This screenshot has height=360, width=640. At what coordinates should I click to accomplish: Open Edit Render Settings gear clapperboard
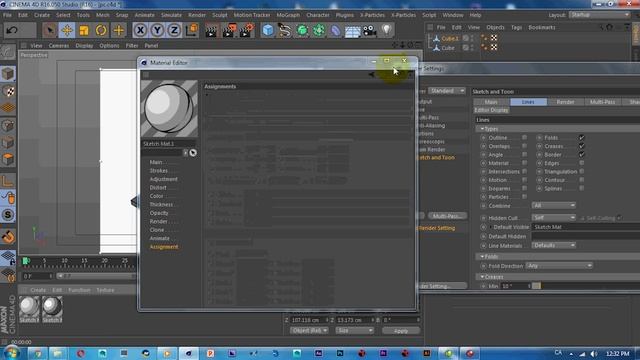(x=247, y=30)
